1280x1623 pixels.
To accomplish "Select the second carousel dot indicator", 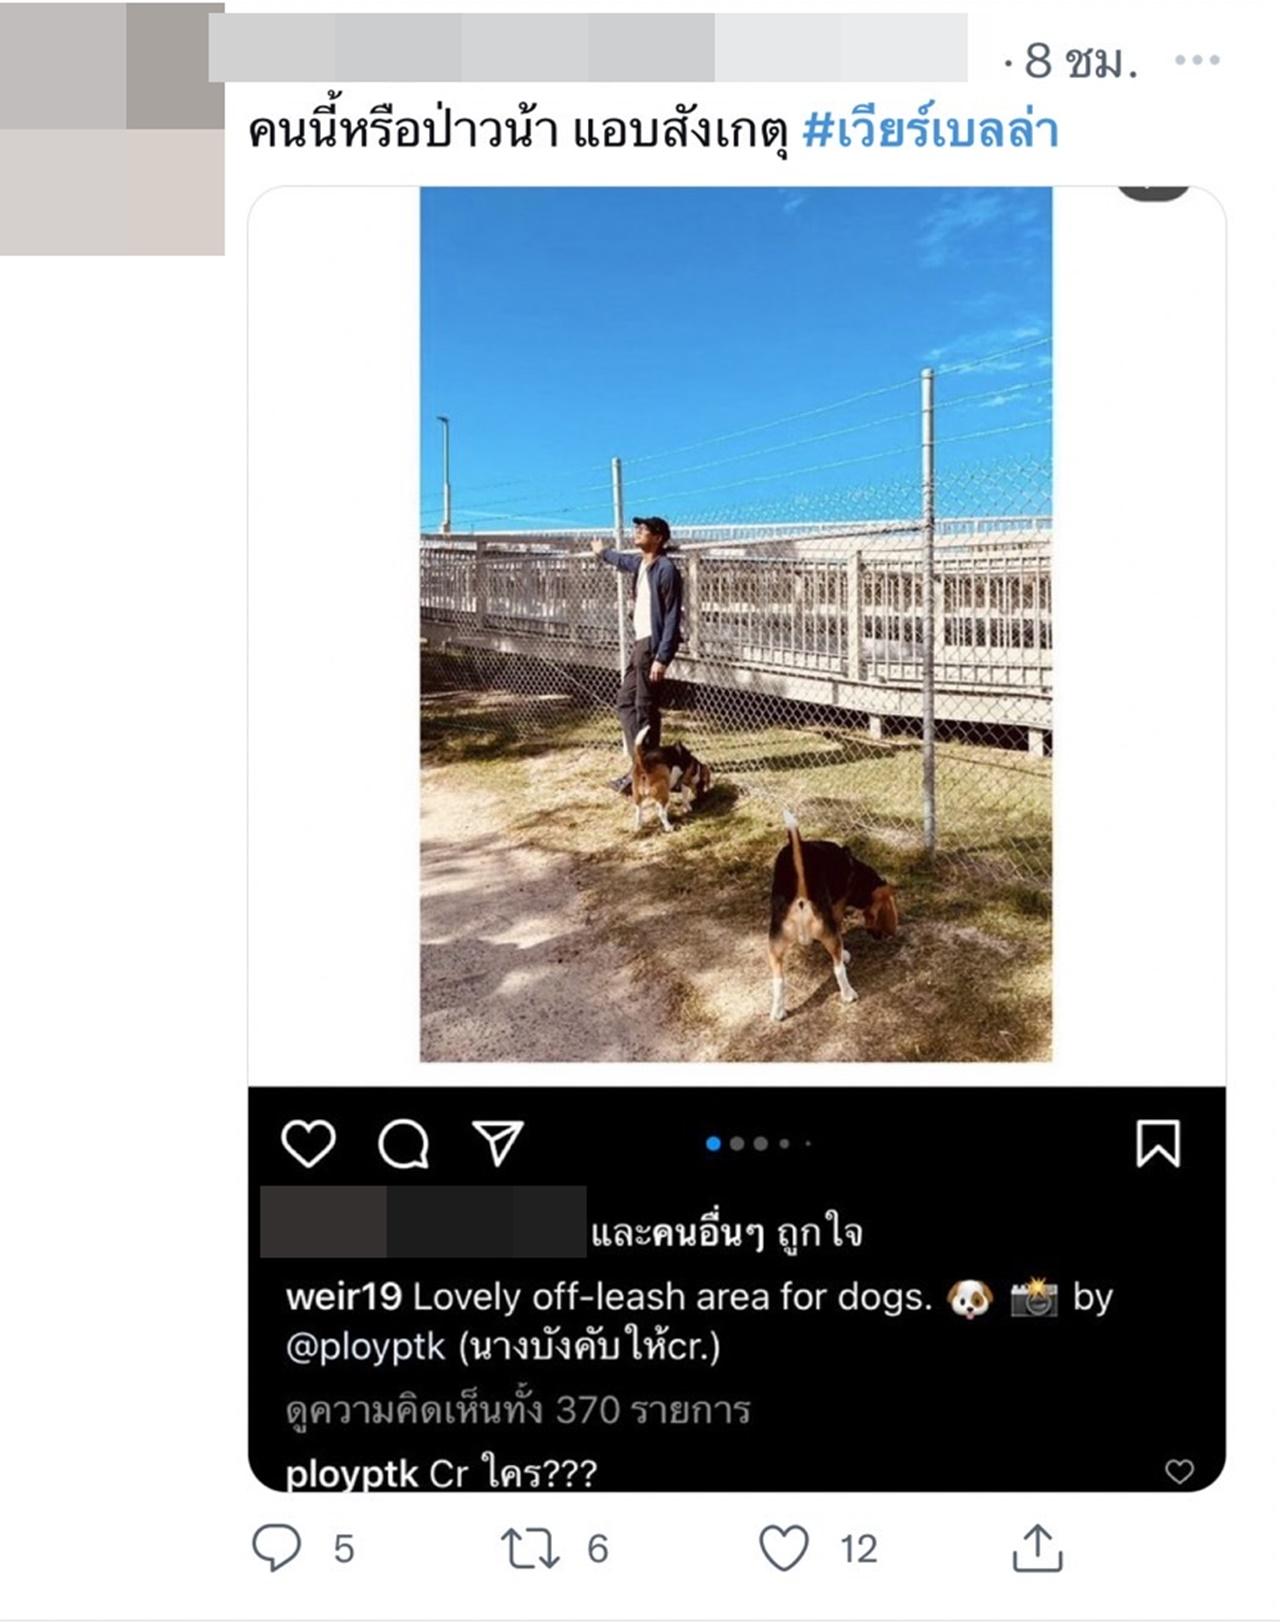I will (737, 1143).
